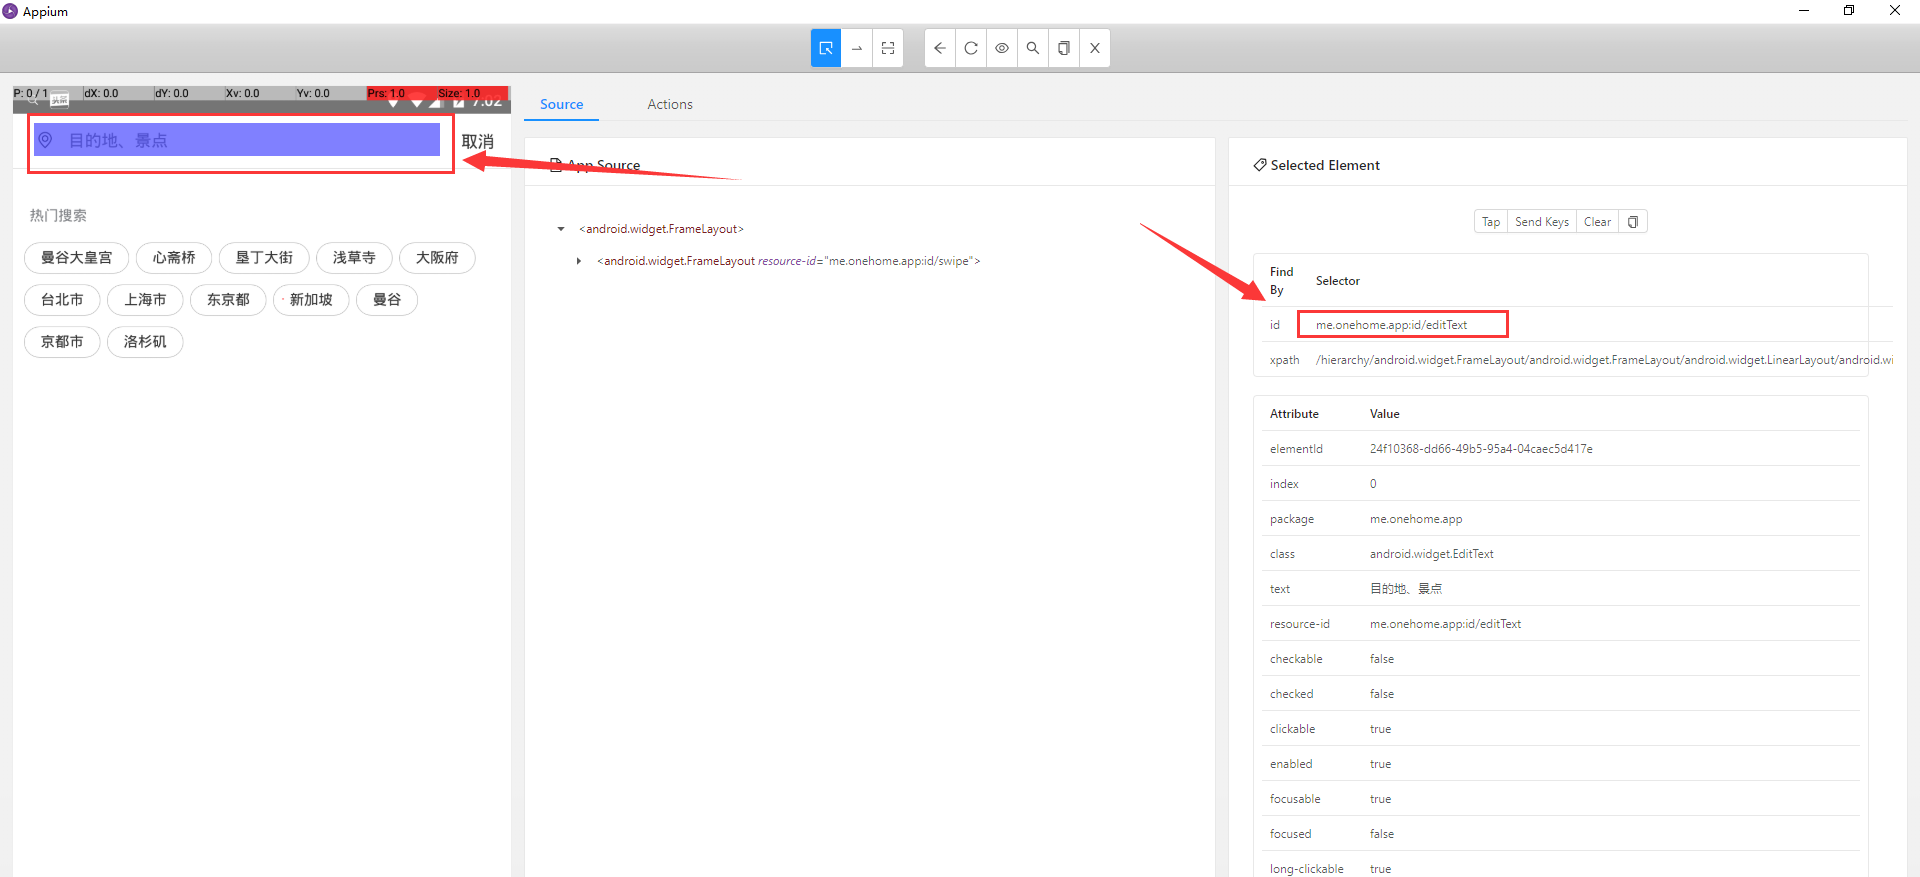Select the android.widget.FrameLayout root tree row
The width and height of the screenshot is (1920, 877).
pos(661,229)
